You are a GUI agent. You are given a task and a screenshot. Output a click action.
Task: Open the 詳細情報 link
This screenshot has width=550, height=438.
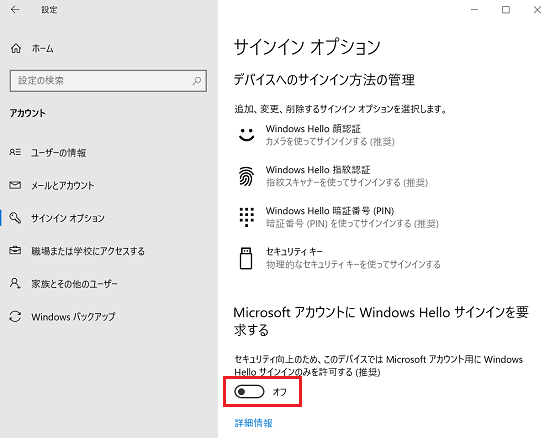[254, 423]
